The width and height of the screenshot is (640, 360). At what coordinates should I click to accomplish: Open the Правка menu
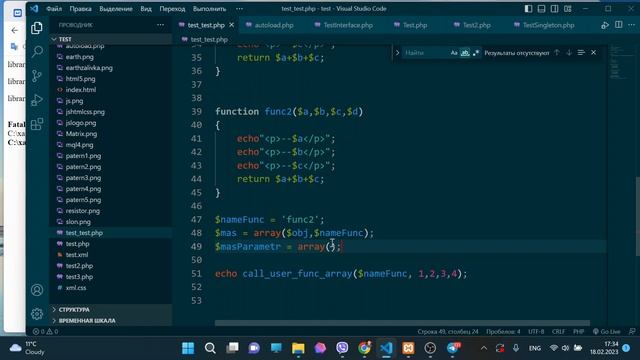coord(80,9)
